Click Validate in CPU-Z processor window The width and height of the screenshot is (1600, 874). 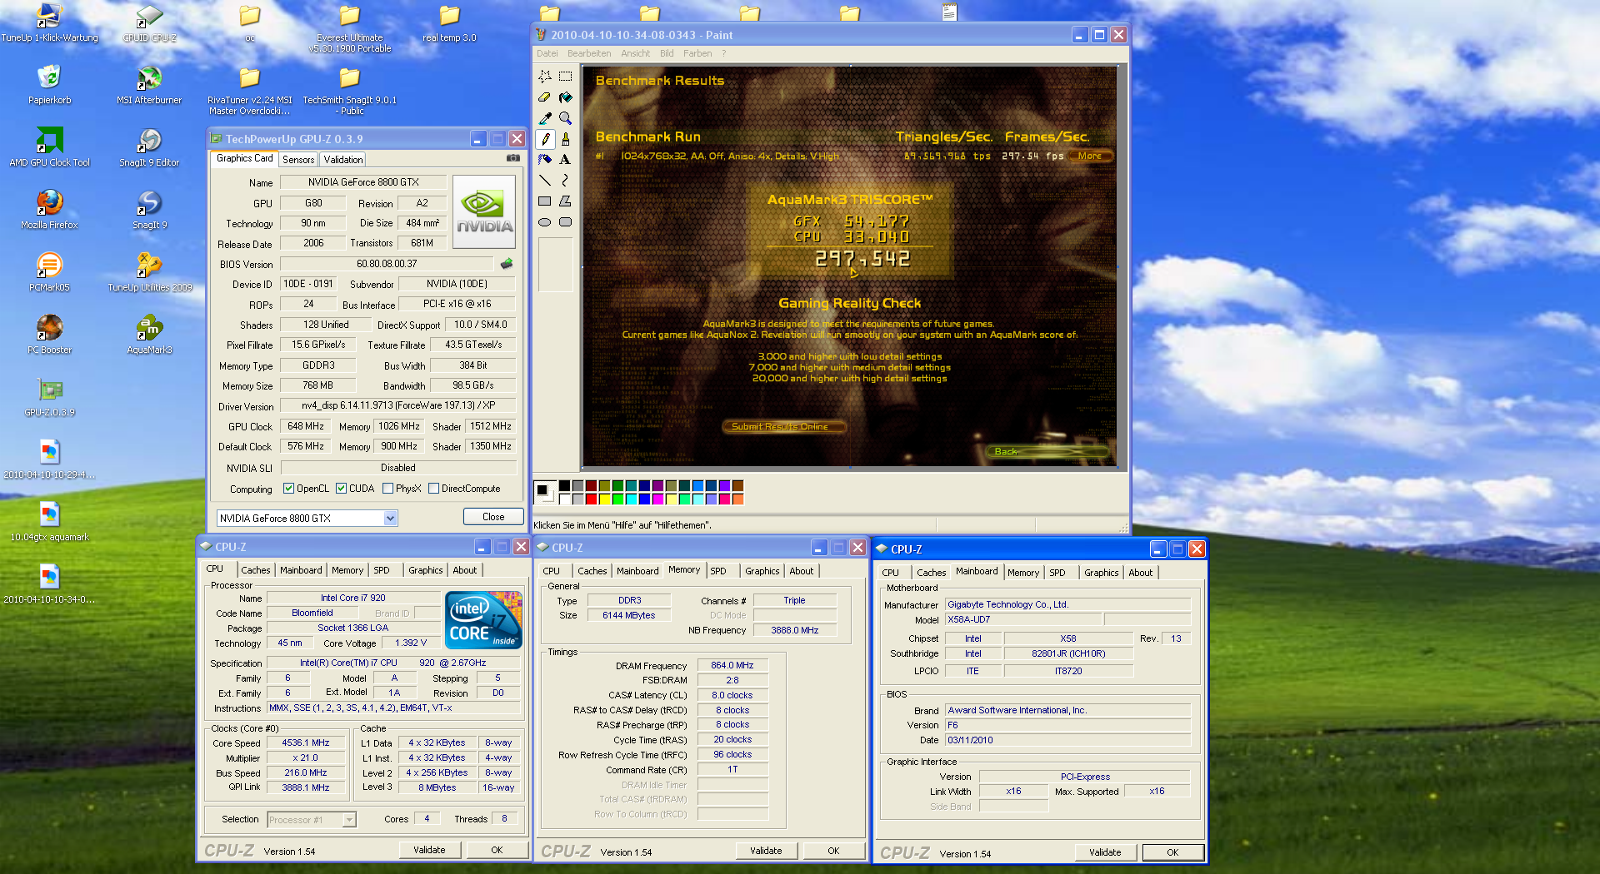tap(430, 849)
